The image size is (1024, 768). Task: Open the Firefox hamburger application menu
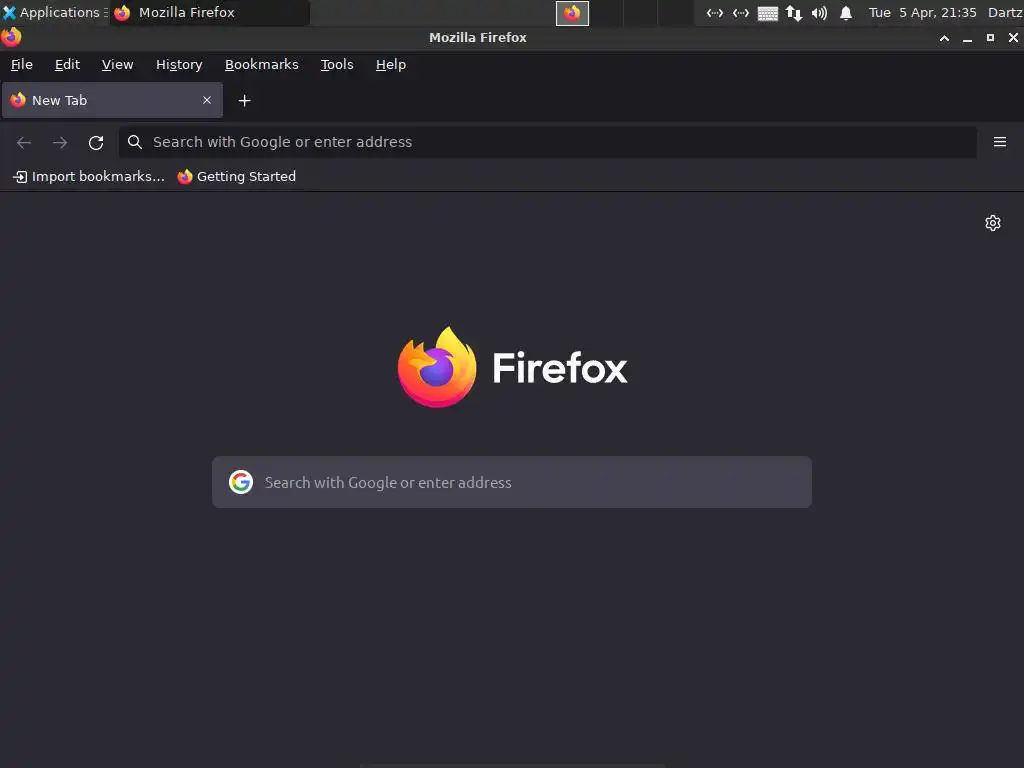pos(999,142)
